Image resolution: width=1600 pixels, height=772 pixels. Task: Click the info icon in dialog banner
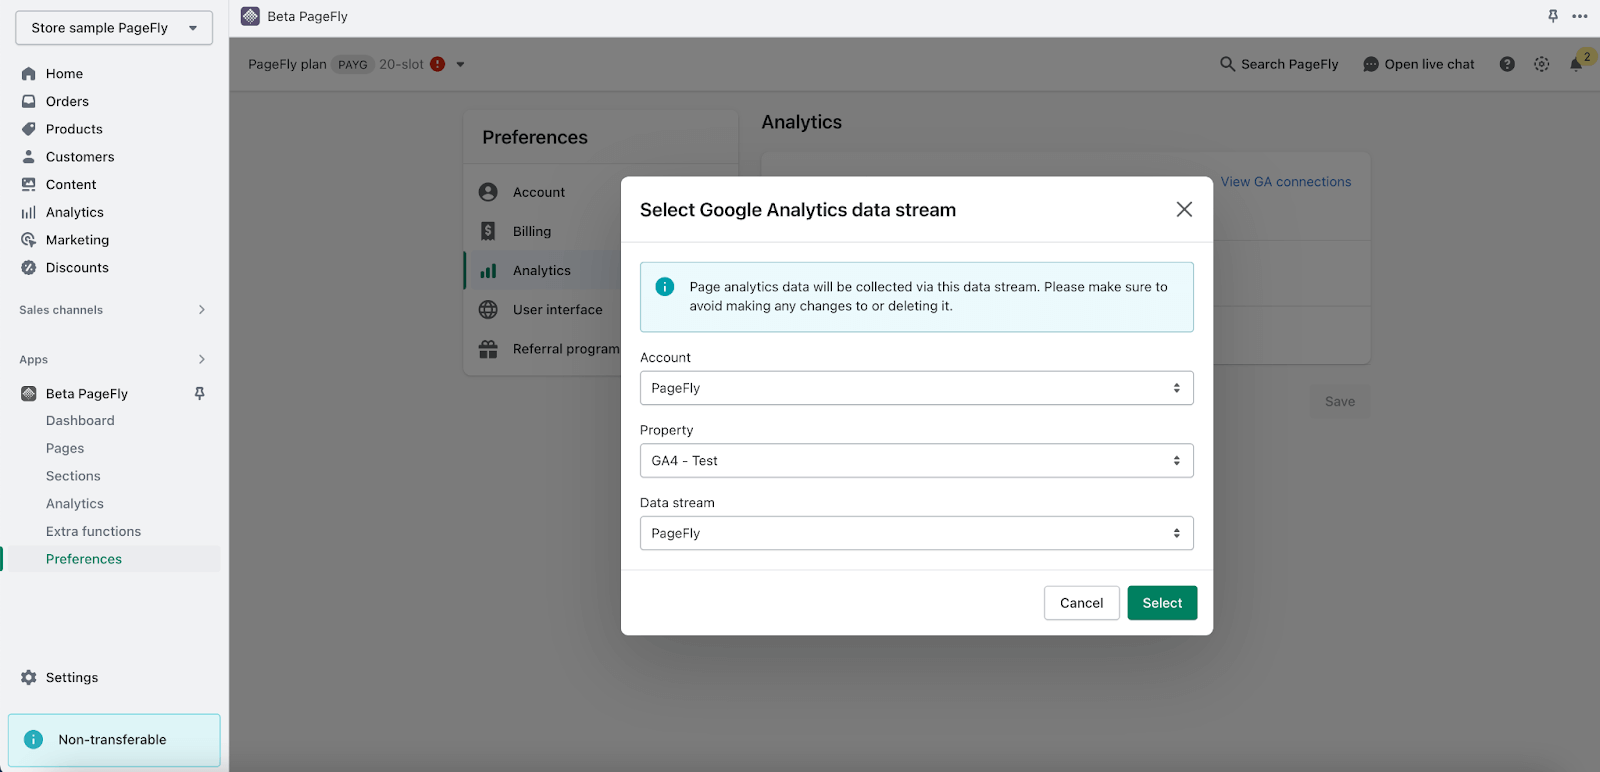pos(664,287)
